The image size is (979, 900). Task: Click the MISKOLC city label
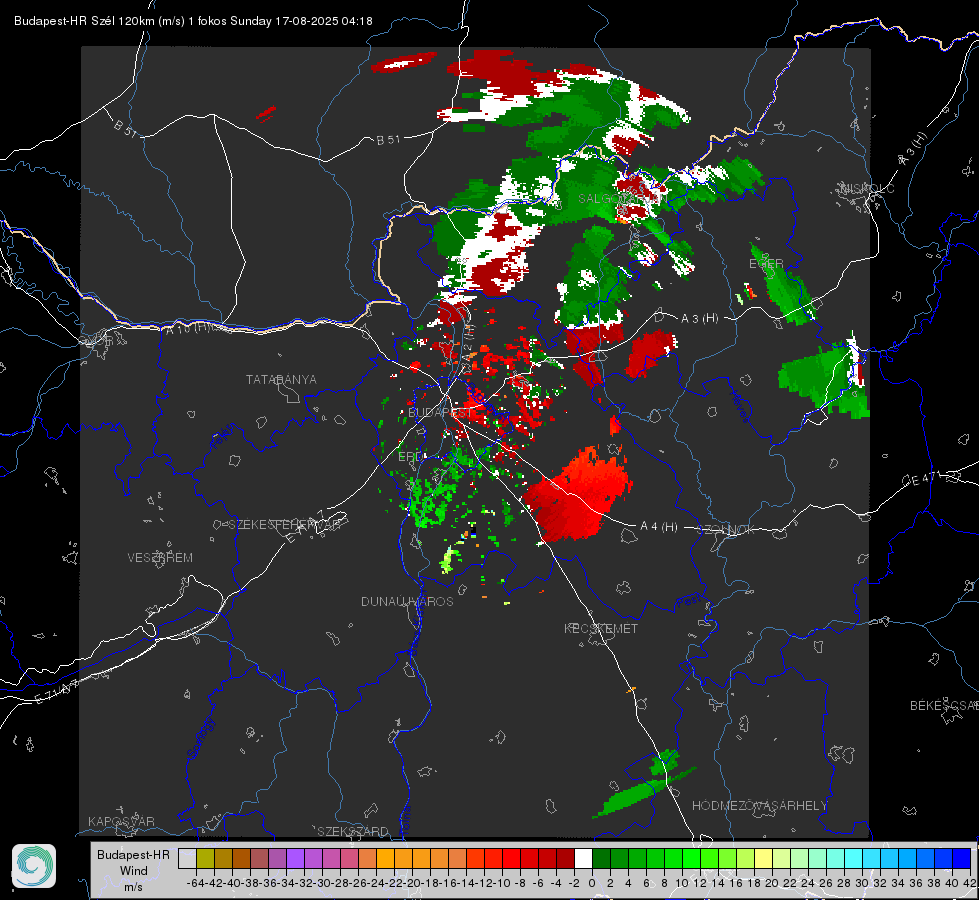pos(867,188)
